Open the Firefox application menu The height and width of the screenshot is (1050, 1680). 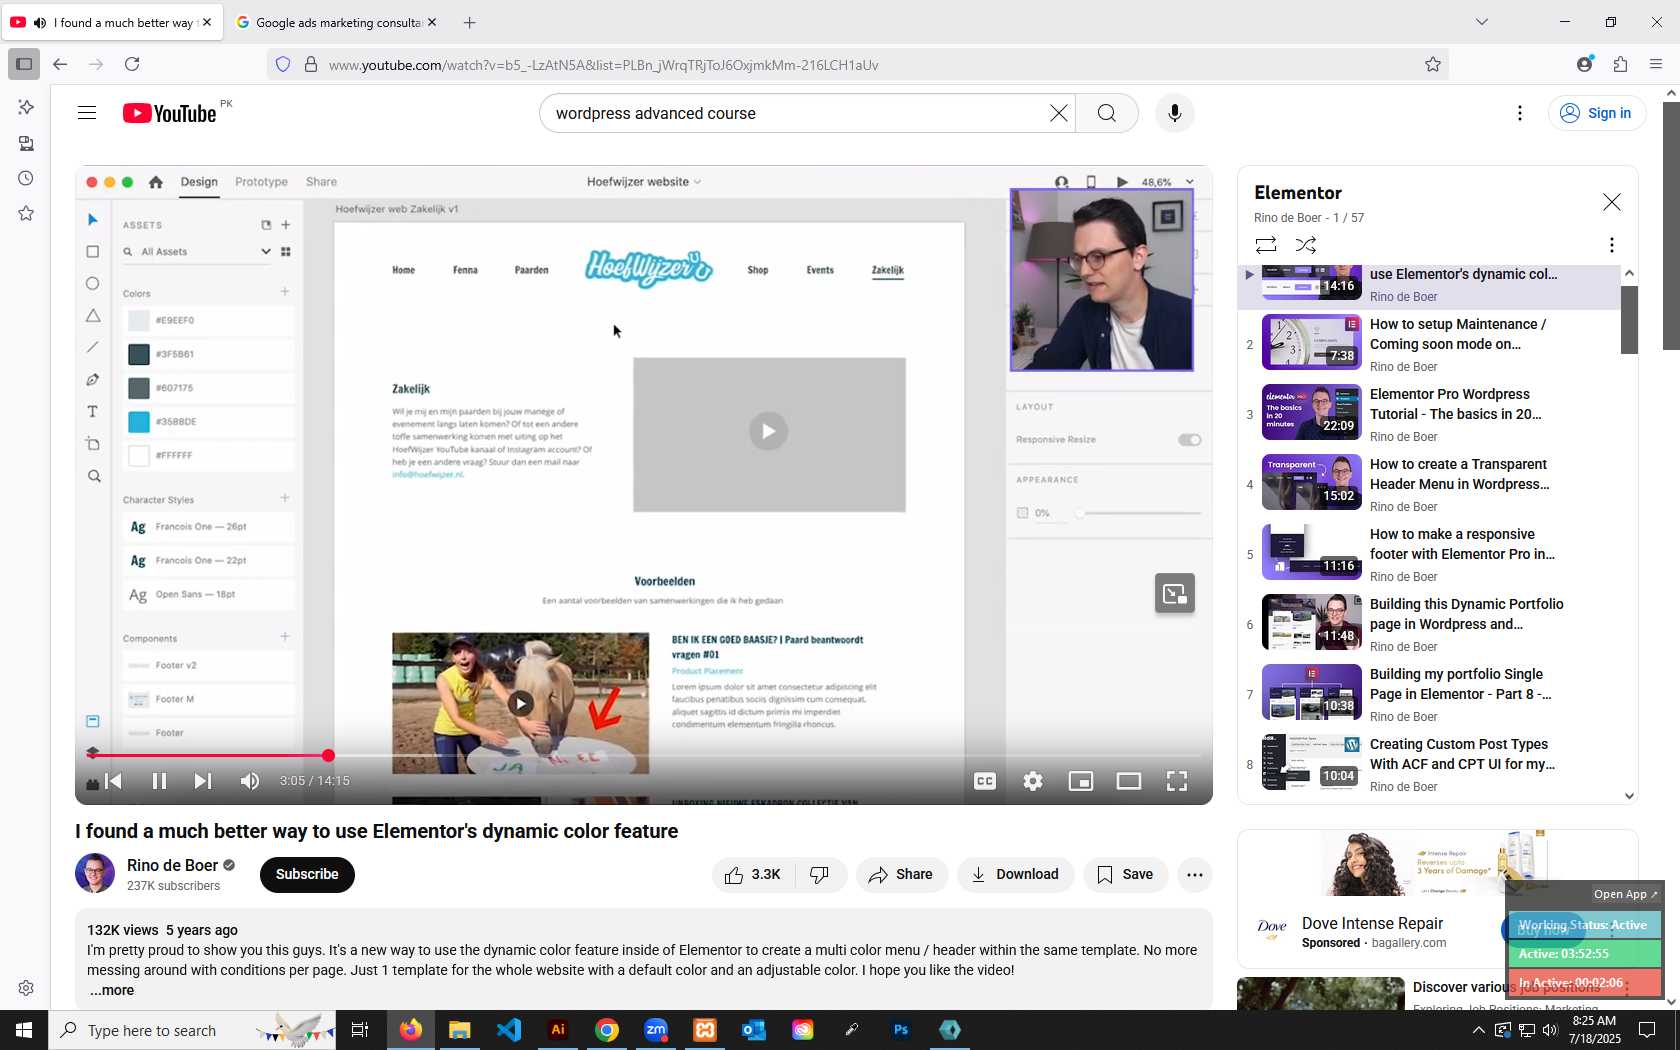[1656, 64]
